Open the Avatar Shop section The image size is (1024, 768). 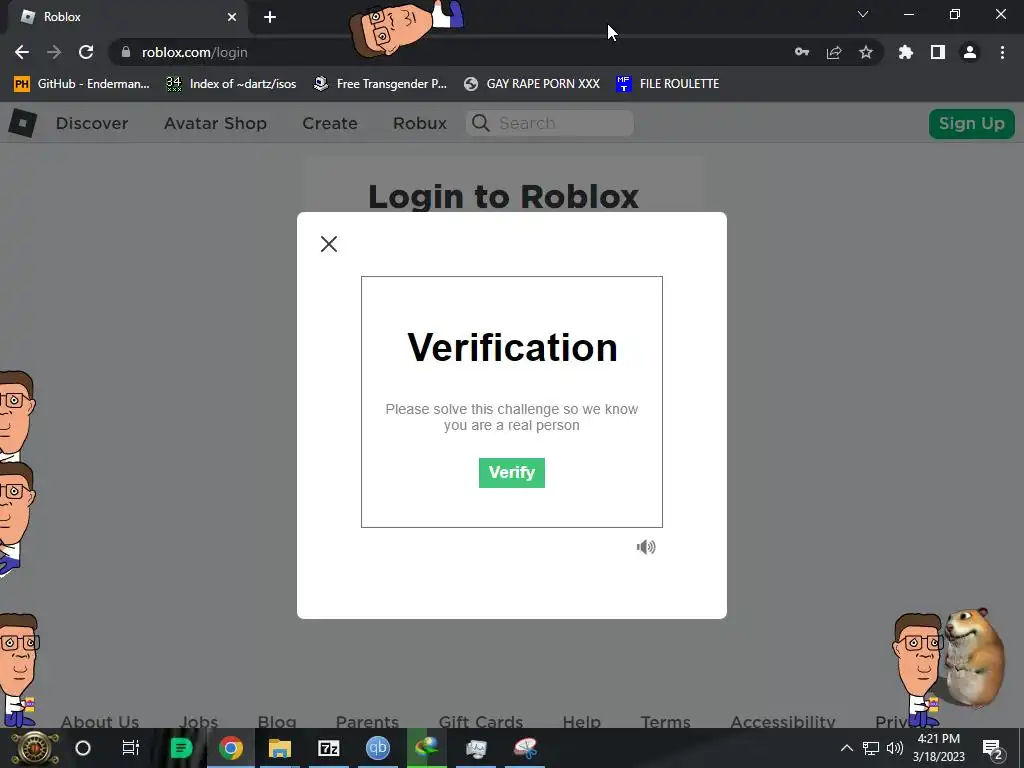pos(216,123)
